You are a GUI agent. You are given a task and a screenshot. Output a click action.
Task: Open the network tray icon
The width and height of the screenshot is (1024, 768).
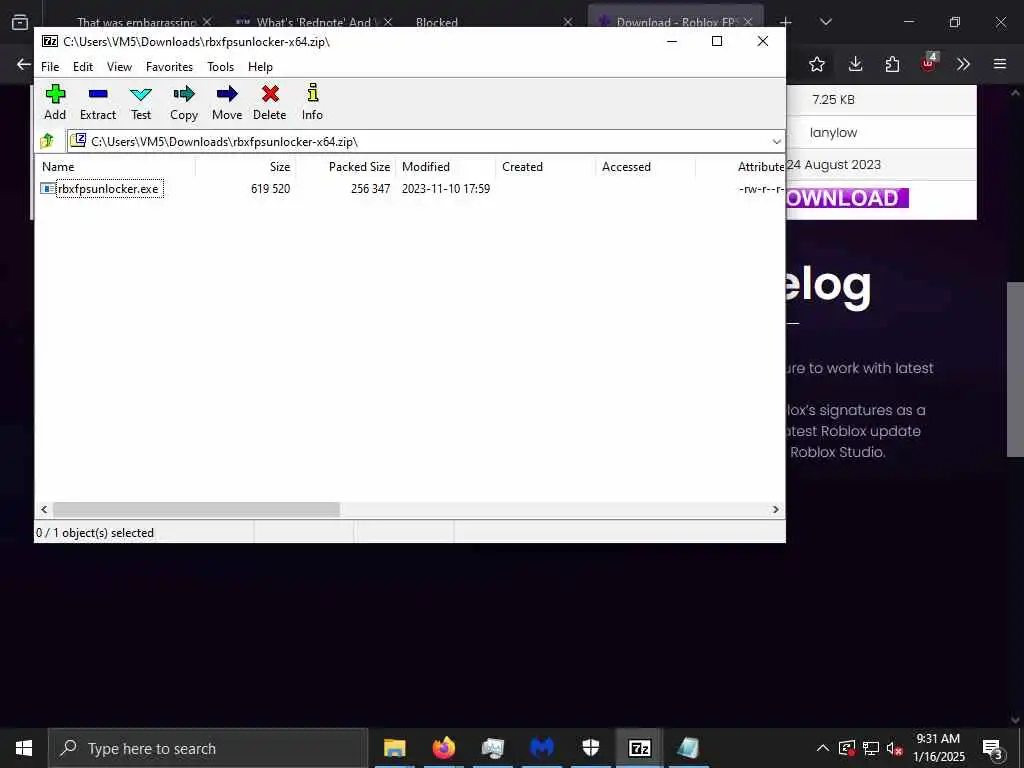(871, 748)
